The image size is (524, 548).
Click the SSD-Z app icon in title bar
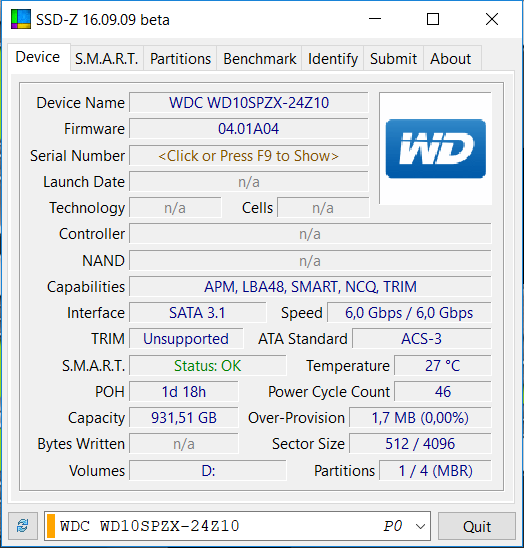pos(21,19)
